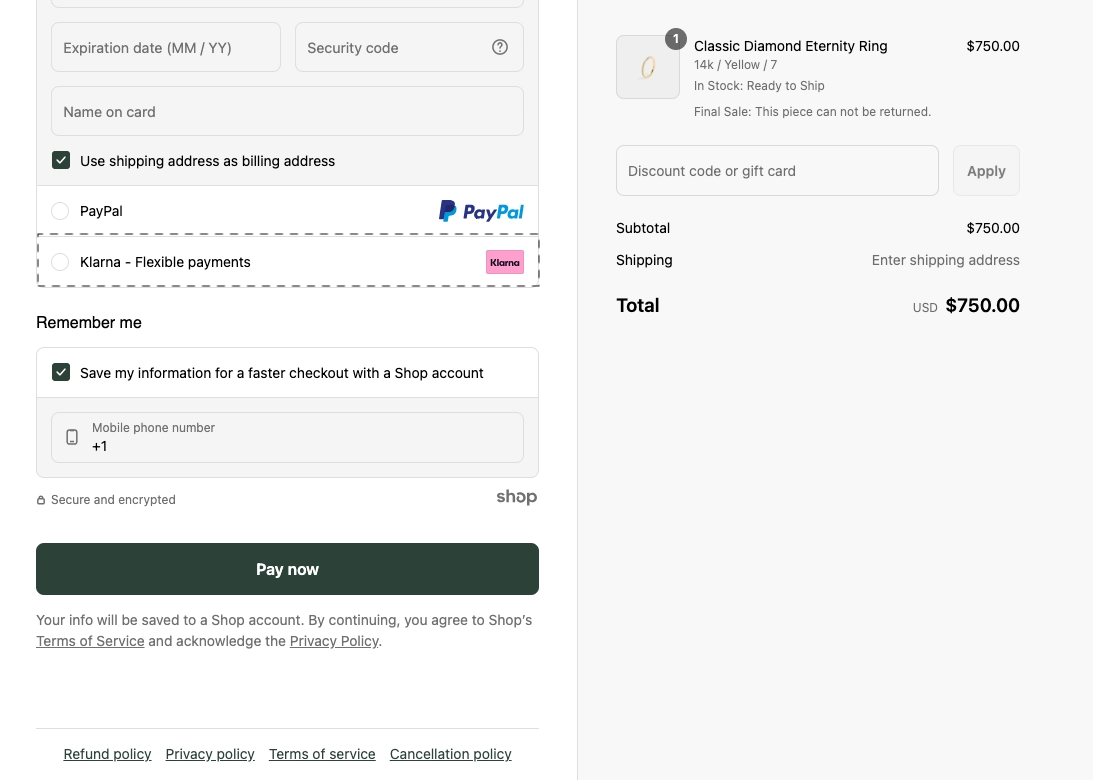
Task: Click the quantity badge on the ring thumbnail
Action: [676, 39]
